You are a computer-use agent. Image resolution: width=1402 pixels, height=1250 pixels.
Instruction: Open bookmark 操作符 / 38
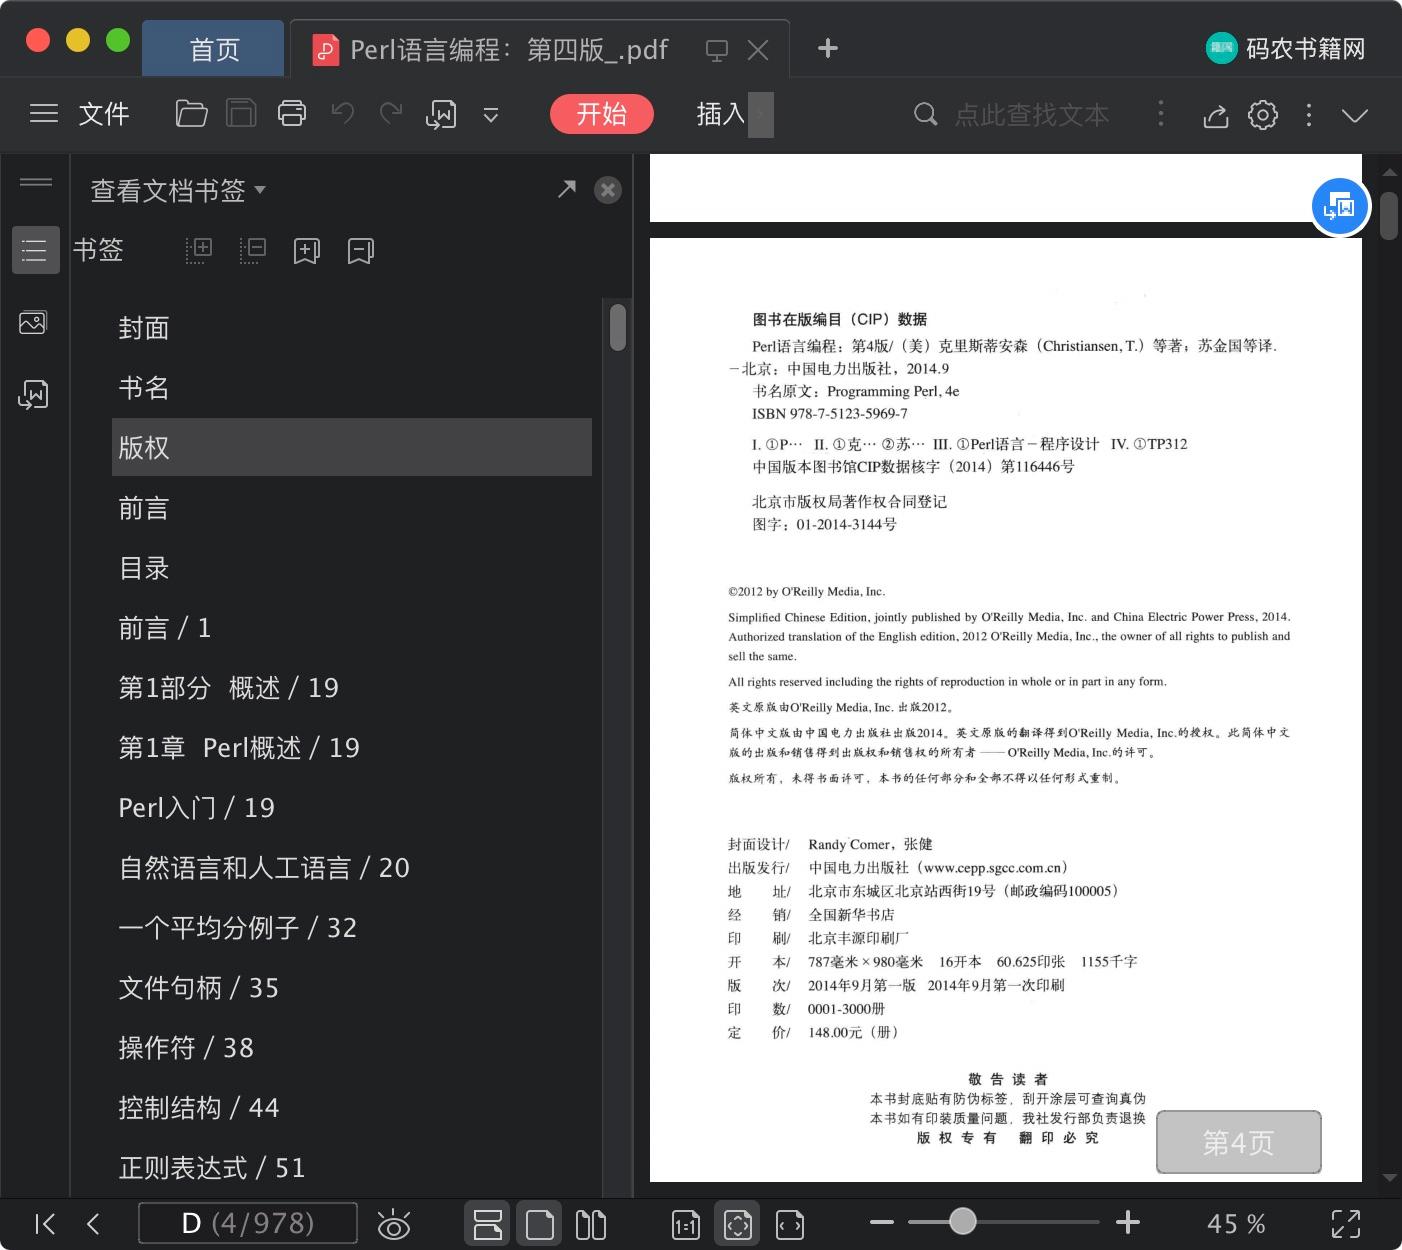click(351, 1048)
